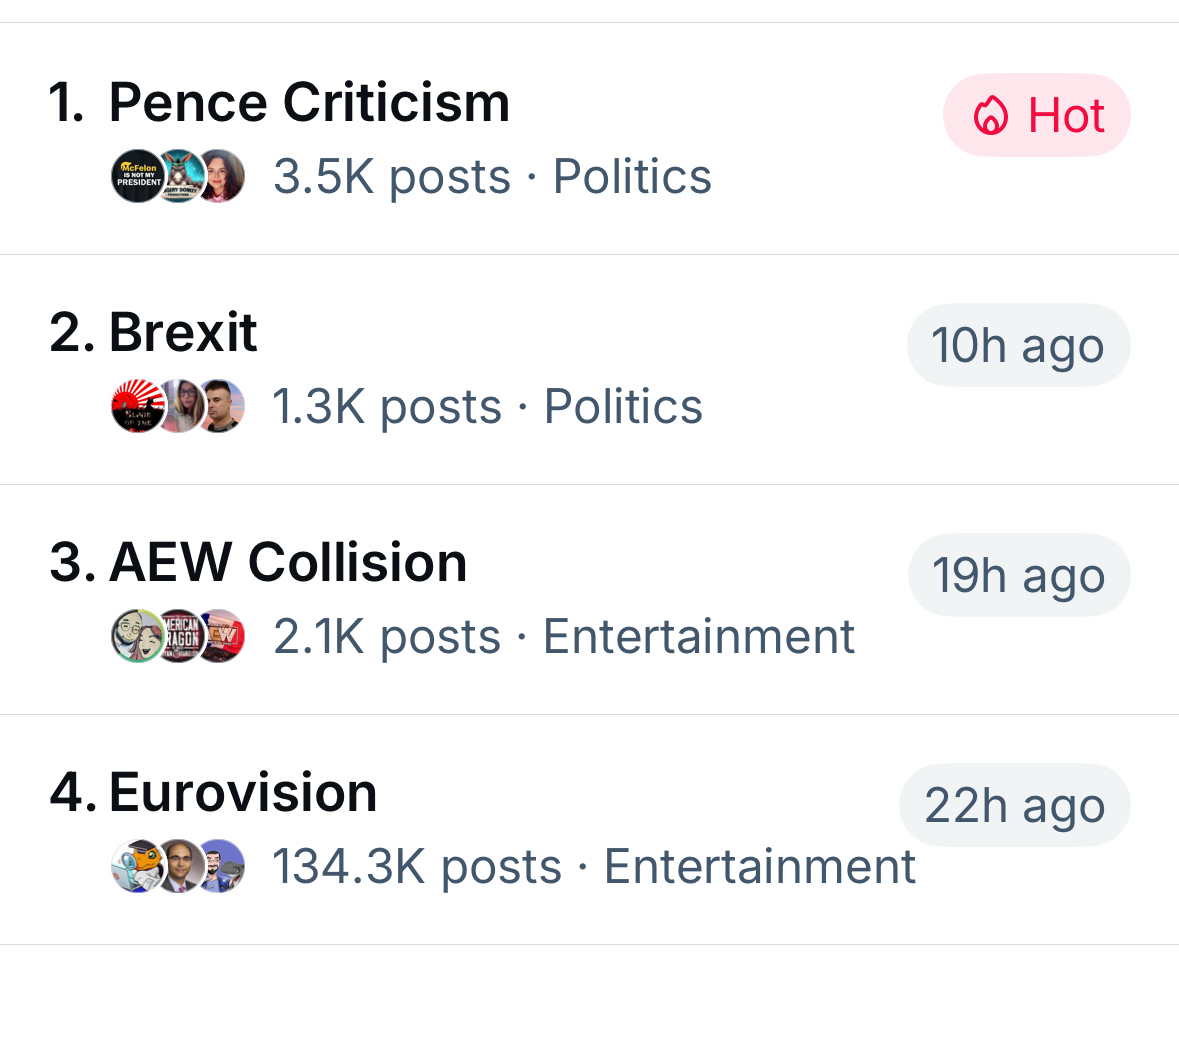The height and width of the screenshot is (1046, 1179).
Task: Click the blonde woman avatar under Brexit
Action: (180, 406)
